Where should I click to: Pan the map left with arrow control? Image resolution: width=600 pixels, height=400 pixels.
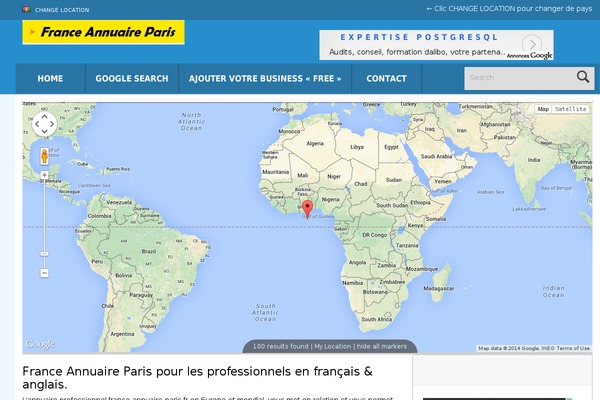point(37,124)
